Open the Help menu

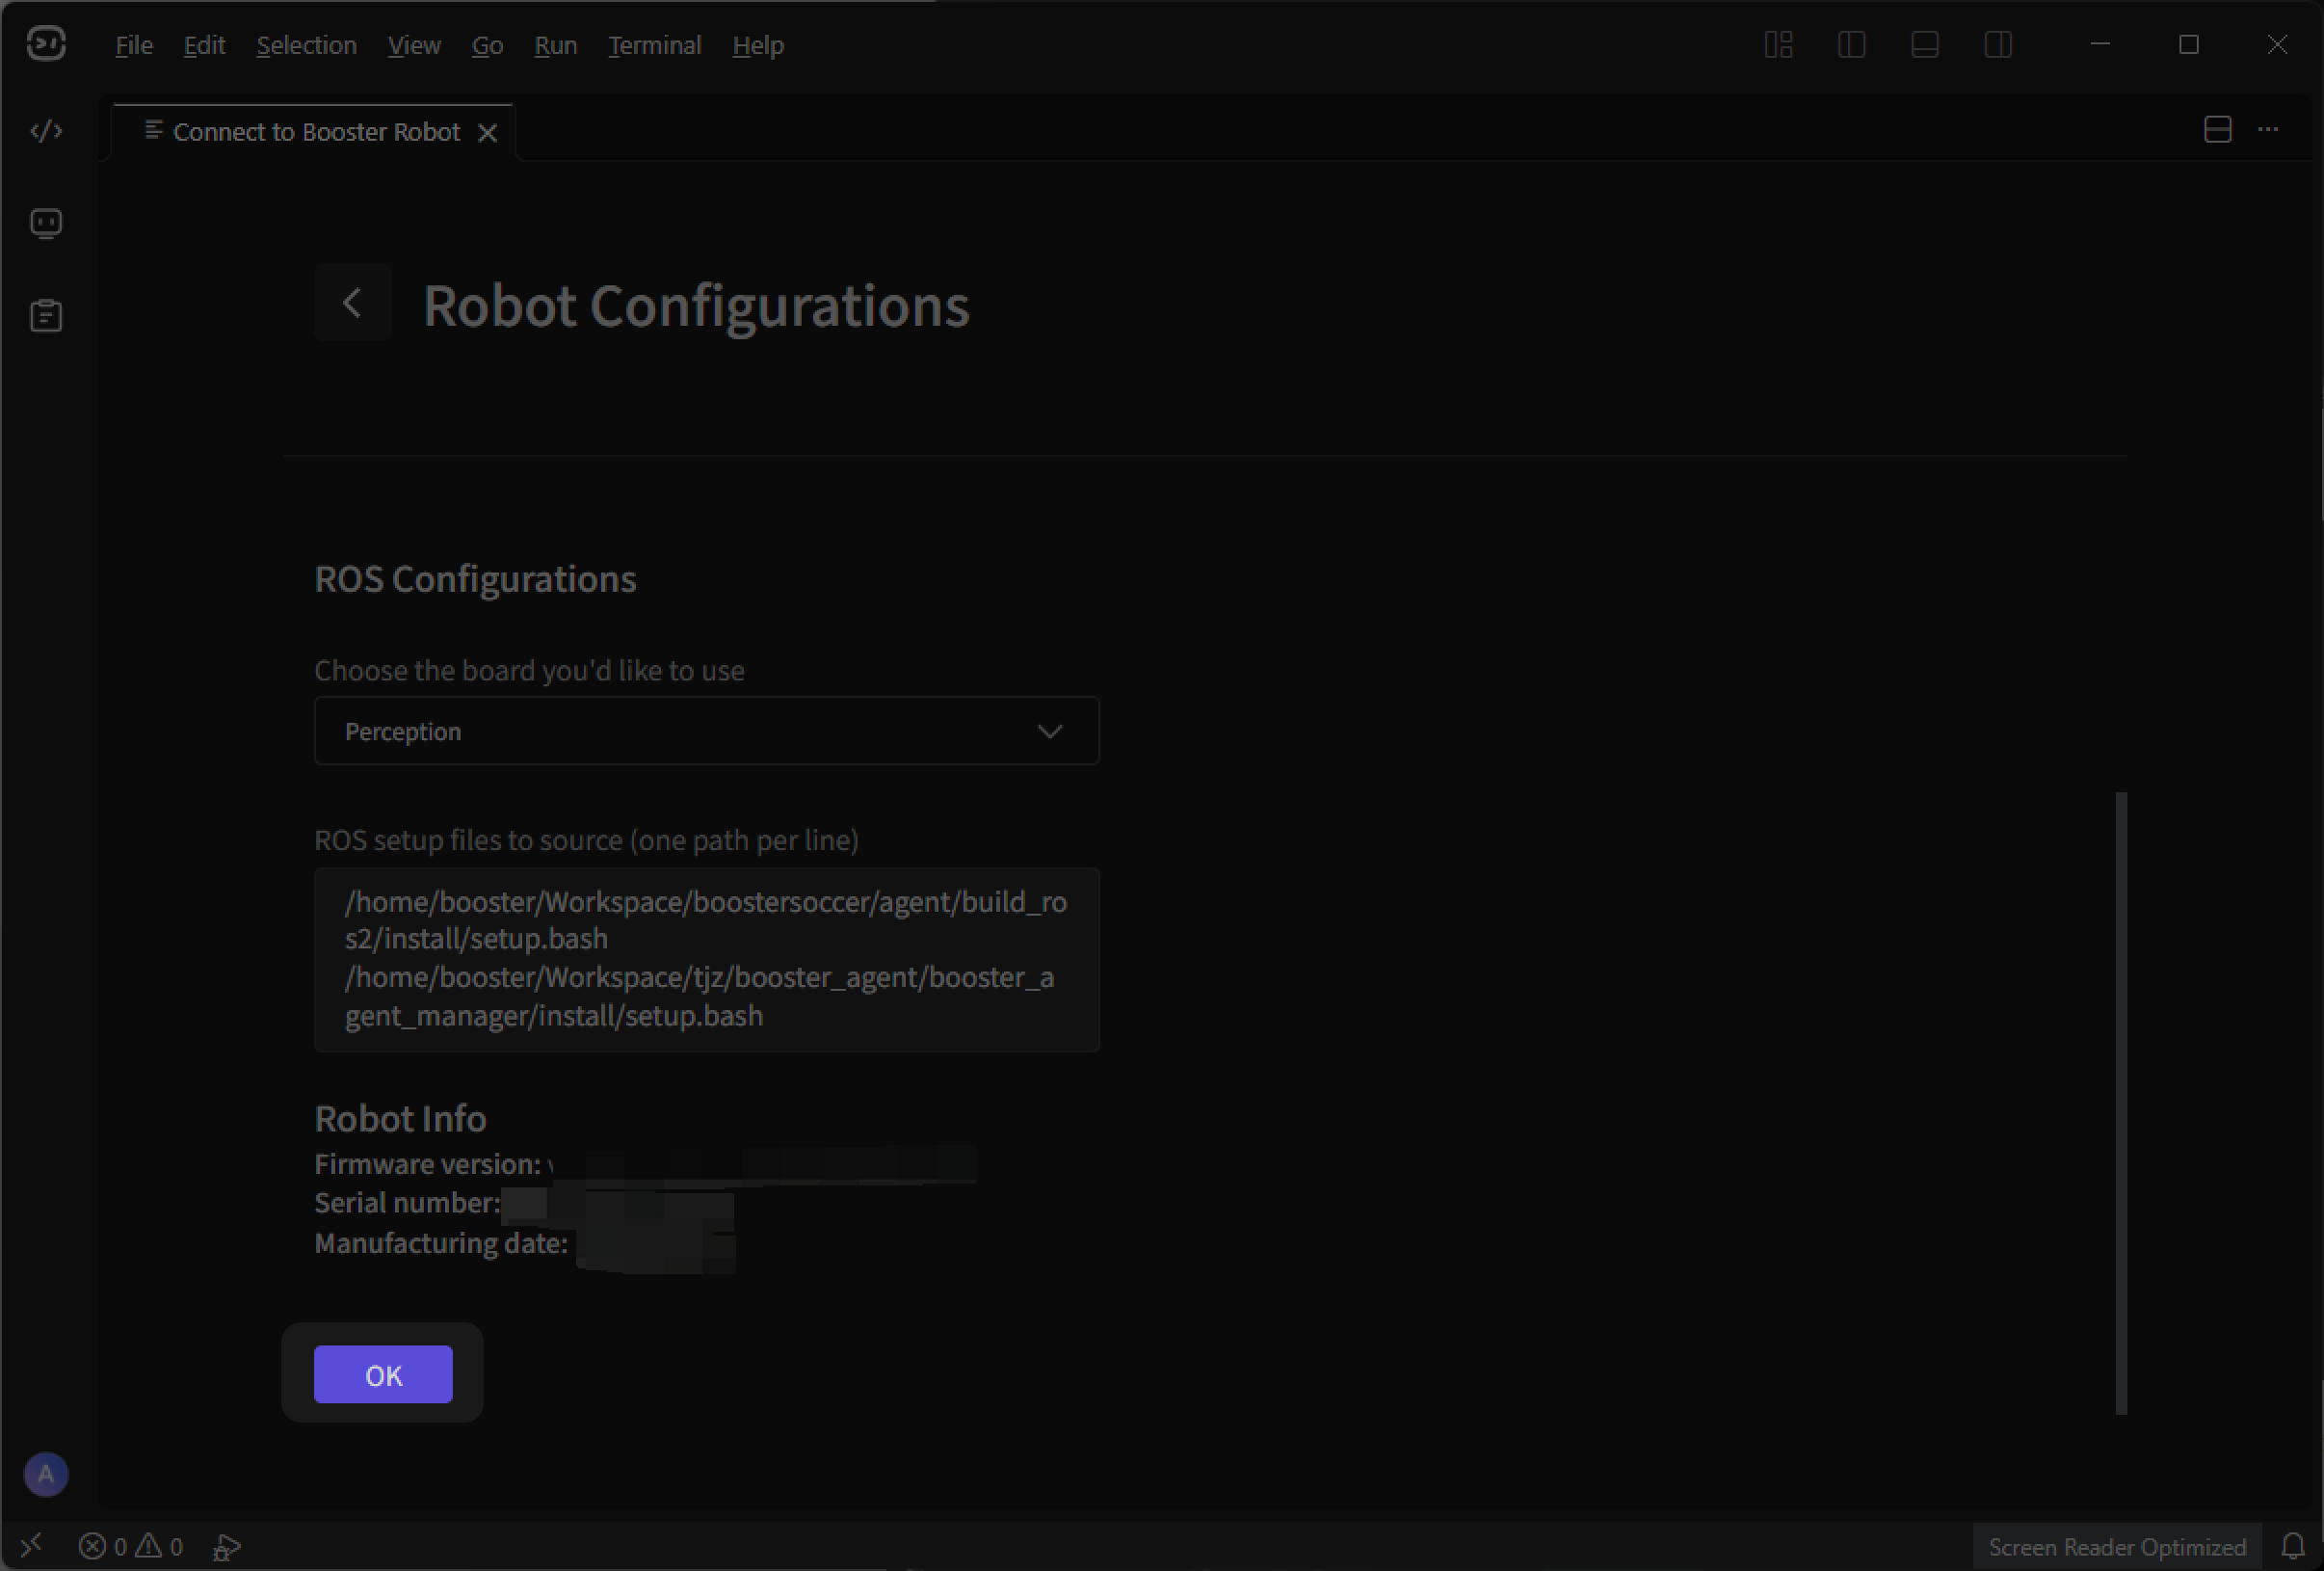click(x=758, y=45)
